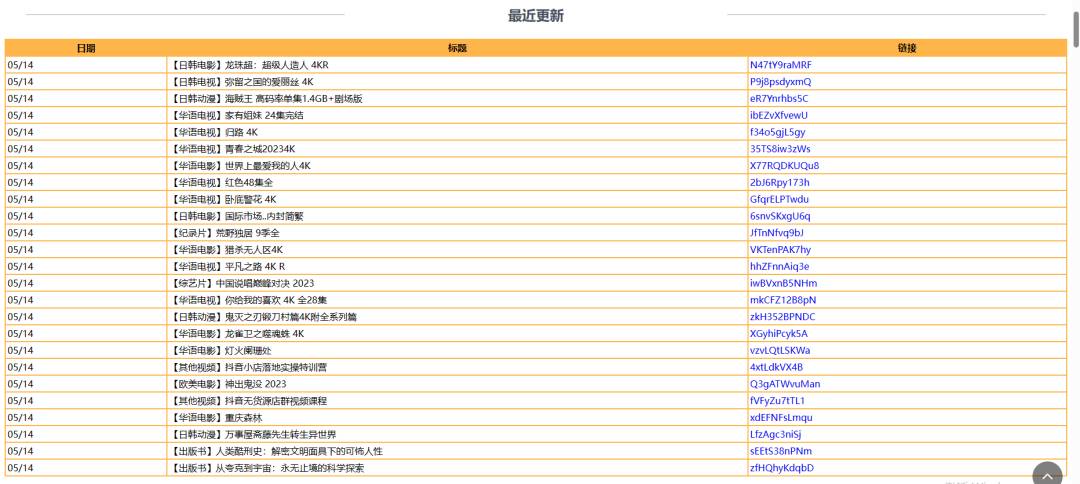Screen dimensions: 1080x484
Task: Click title 青春之城20234K
Action: [260, 149]
